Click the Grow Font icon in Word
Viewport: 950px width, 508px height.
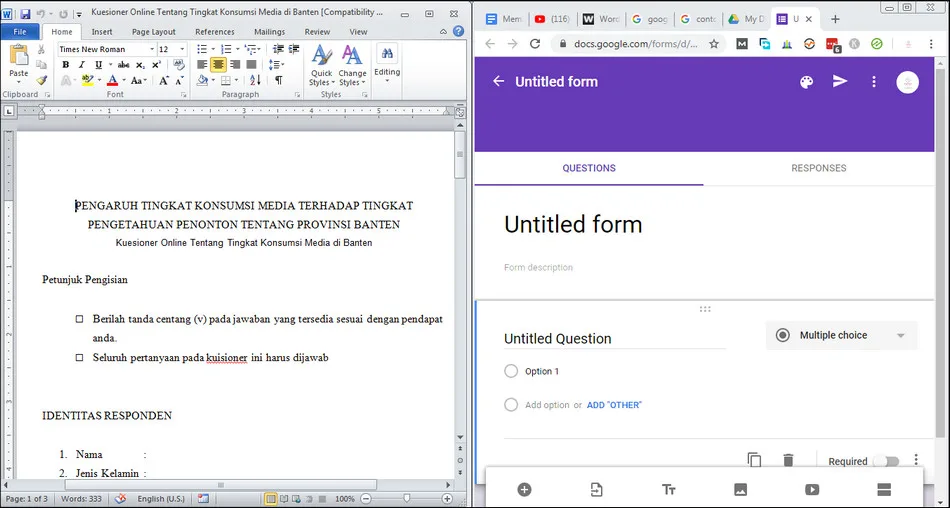pyautogui.click(x=164, y=81)
